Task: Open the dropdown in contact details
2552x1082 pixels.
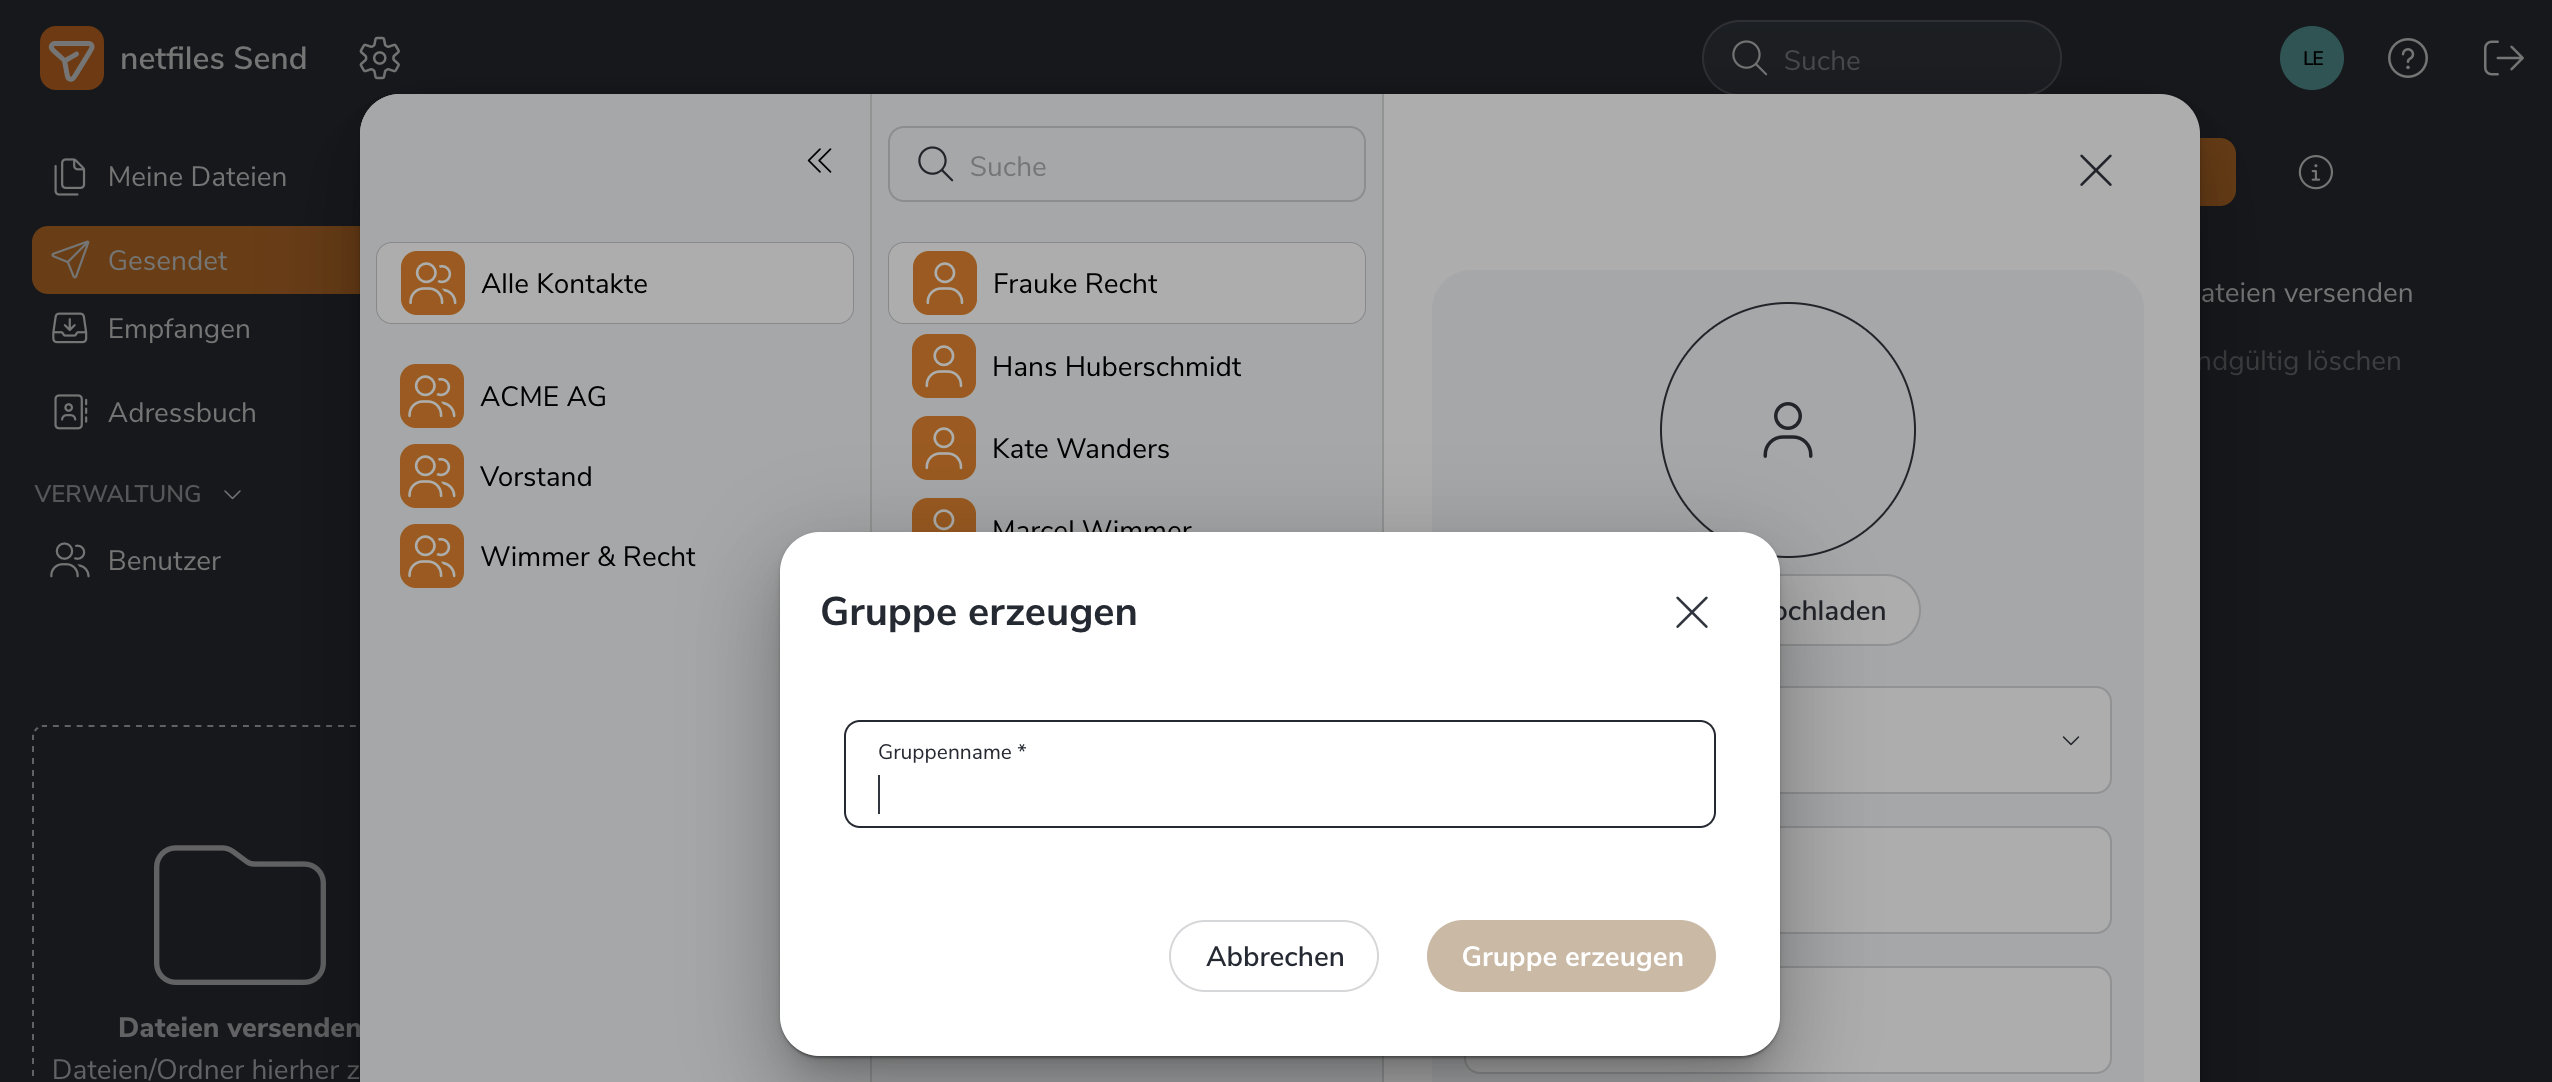Action: 2070,741
